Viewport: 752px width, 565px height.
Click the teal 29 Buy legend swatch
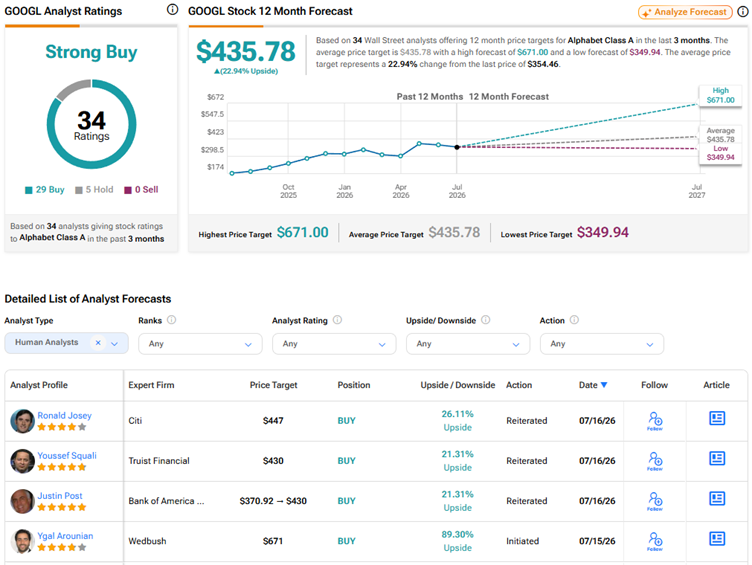pos(29,190)
